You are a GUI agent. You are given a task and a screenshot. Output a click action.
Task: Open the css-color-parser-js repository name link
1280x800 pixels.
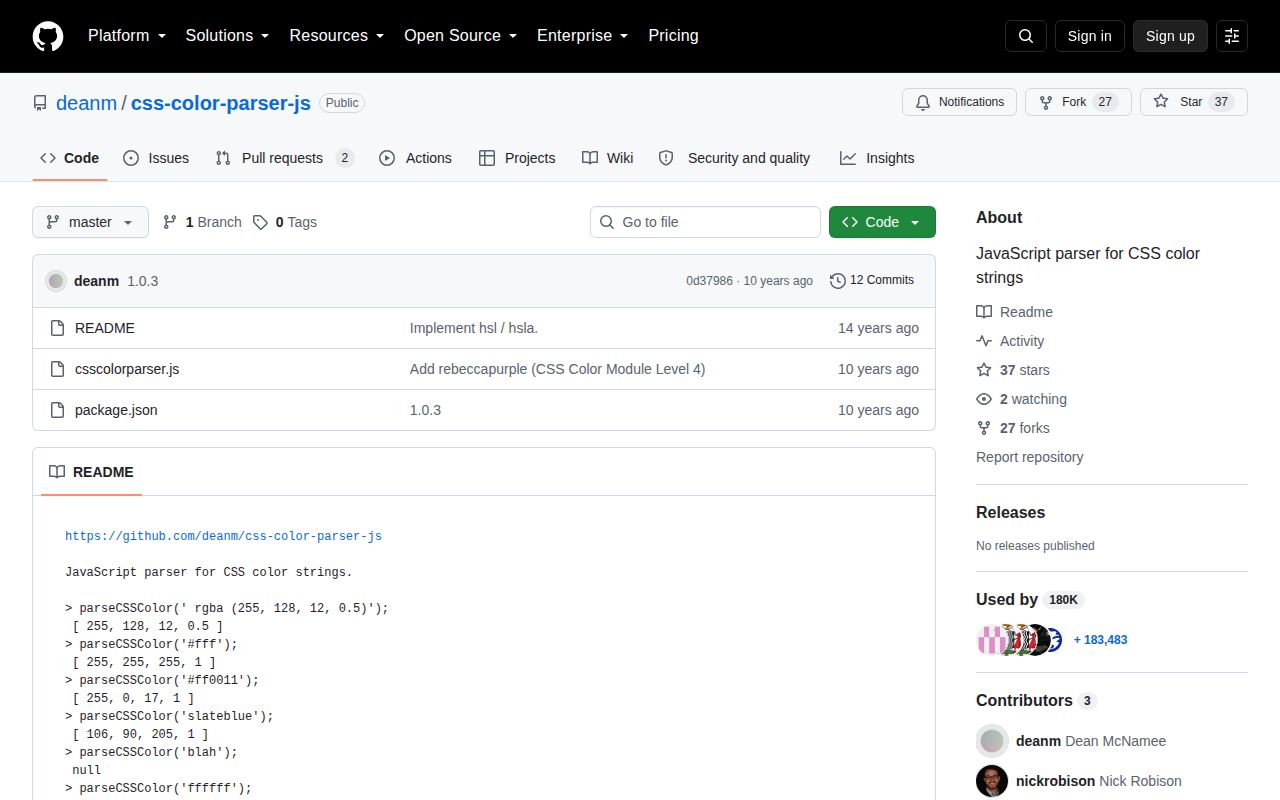[221, 103]
